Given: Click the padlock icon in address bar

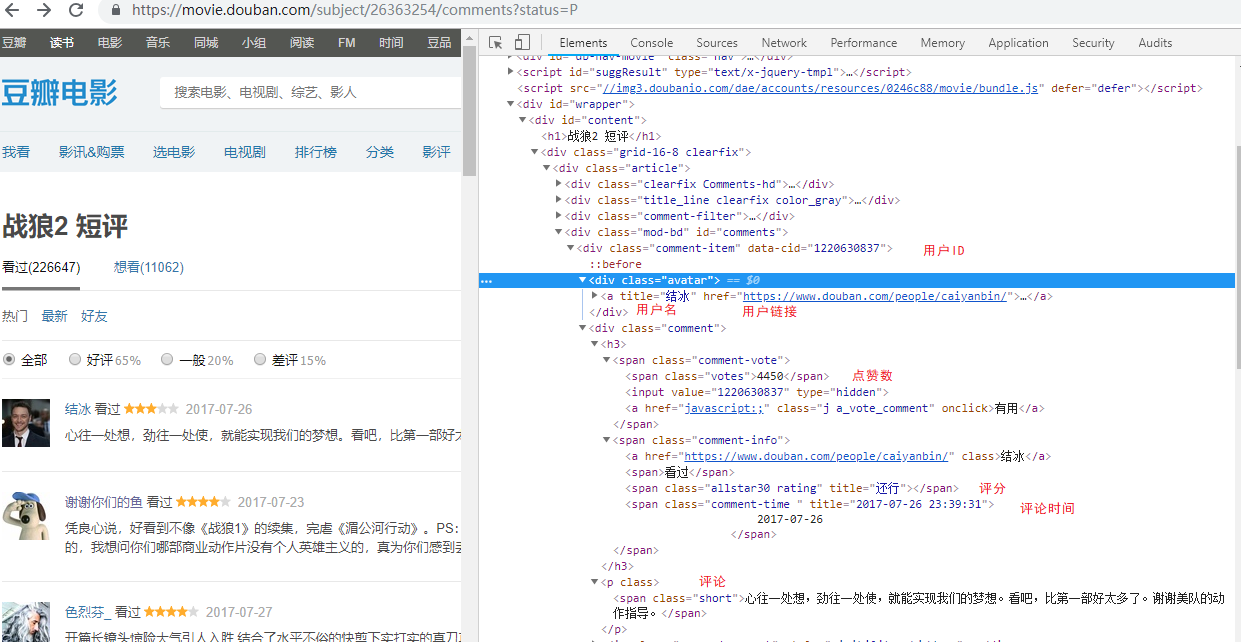Looking at the screenshot, I should (x=117, y=11).
